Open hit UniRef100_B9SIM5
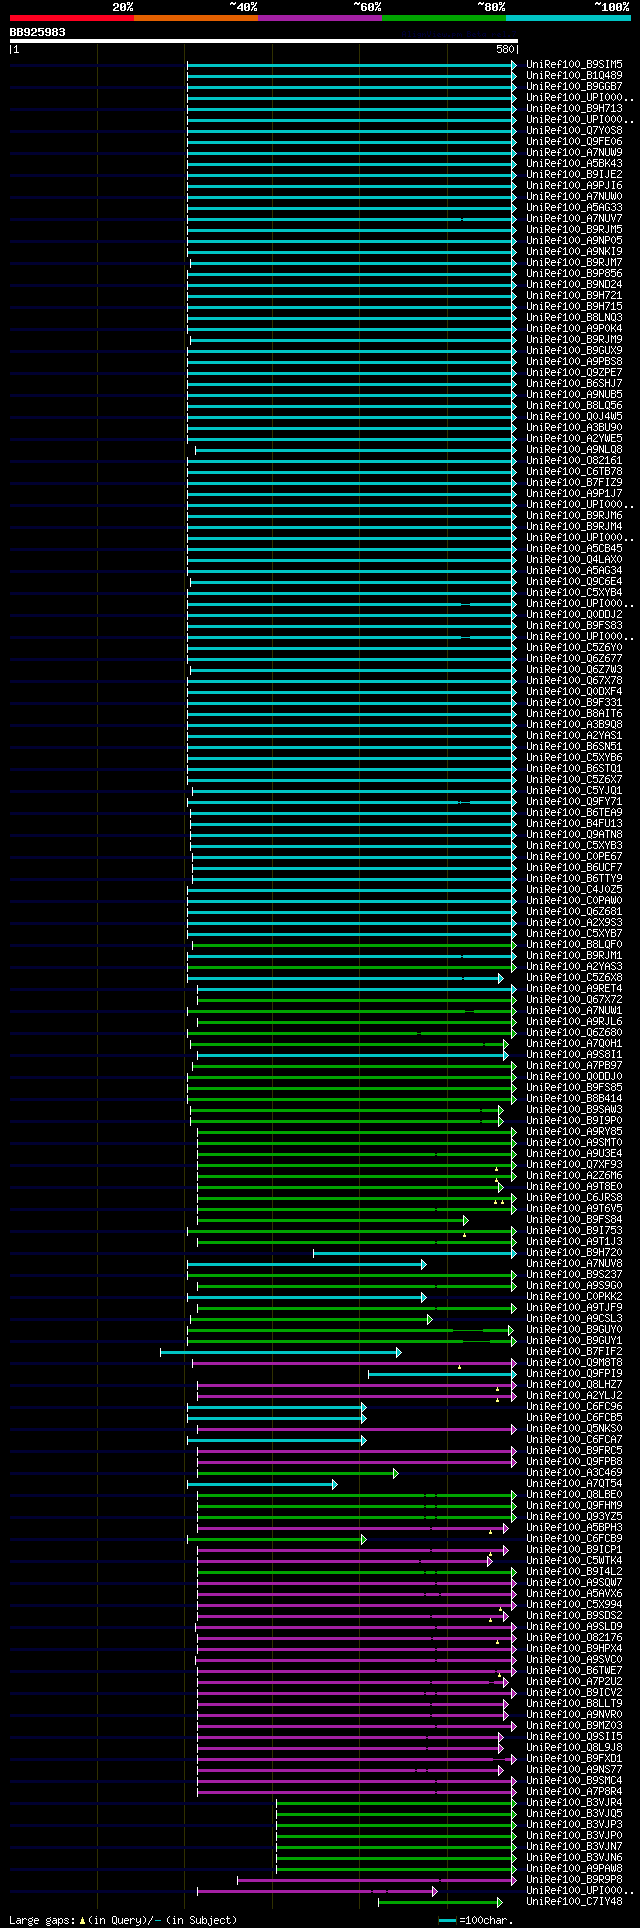This screenshot has width=640, height=1928. [574, 64]
